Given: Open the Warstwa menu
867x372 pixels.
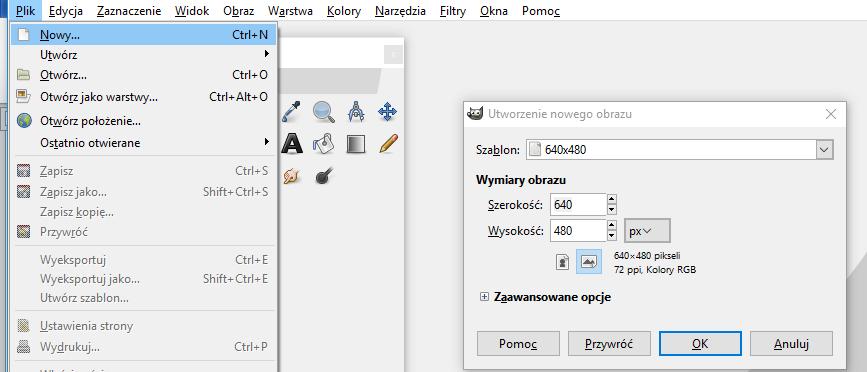Looking at the screenshot, I should [x=290, y=11].
